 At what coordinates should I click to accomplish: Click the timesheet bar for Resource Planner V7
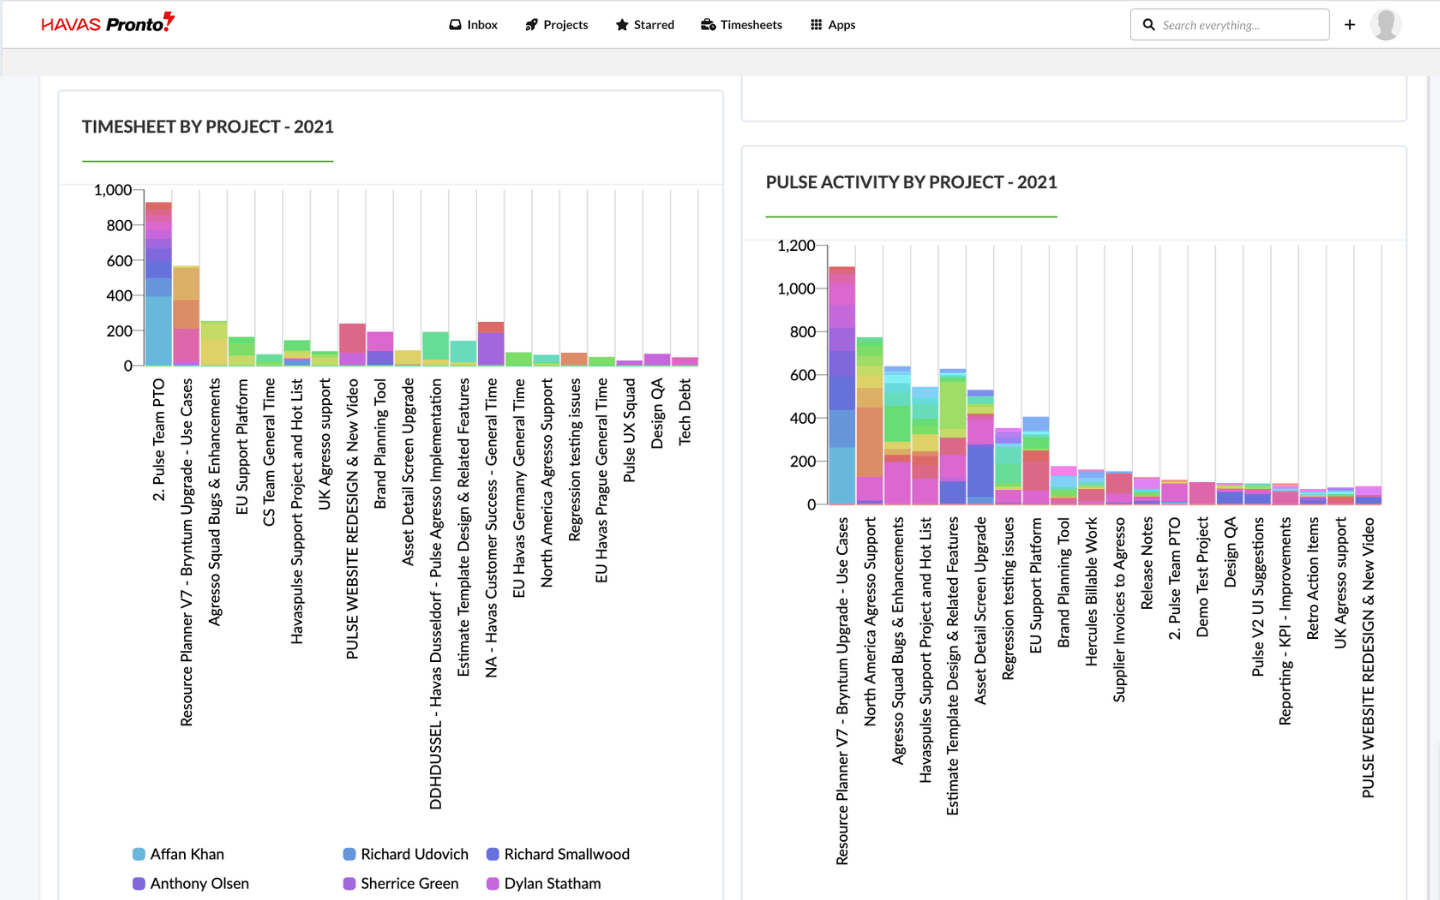tap(186, 316)
